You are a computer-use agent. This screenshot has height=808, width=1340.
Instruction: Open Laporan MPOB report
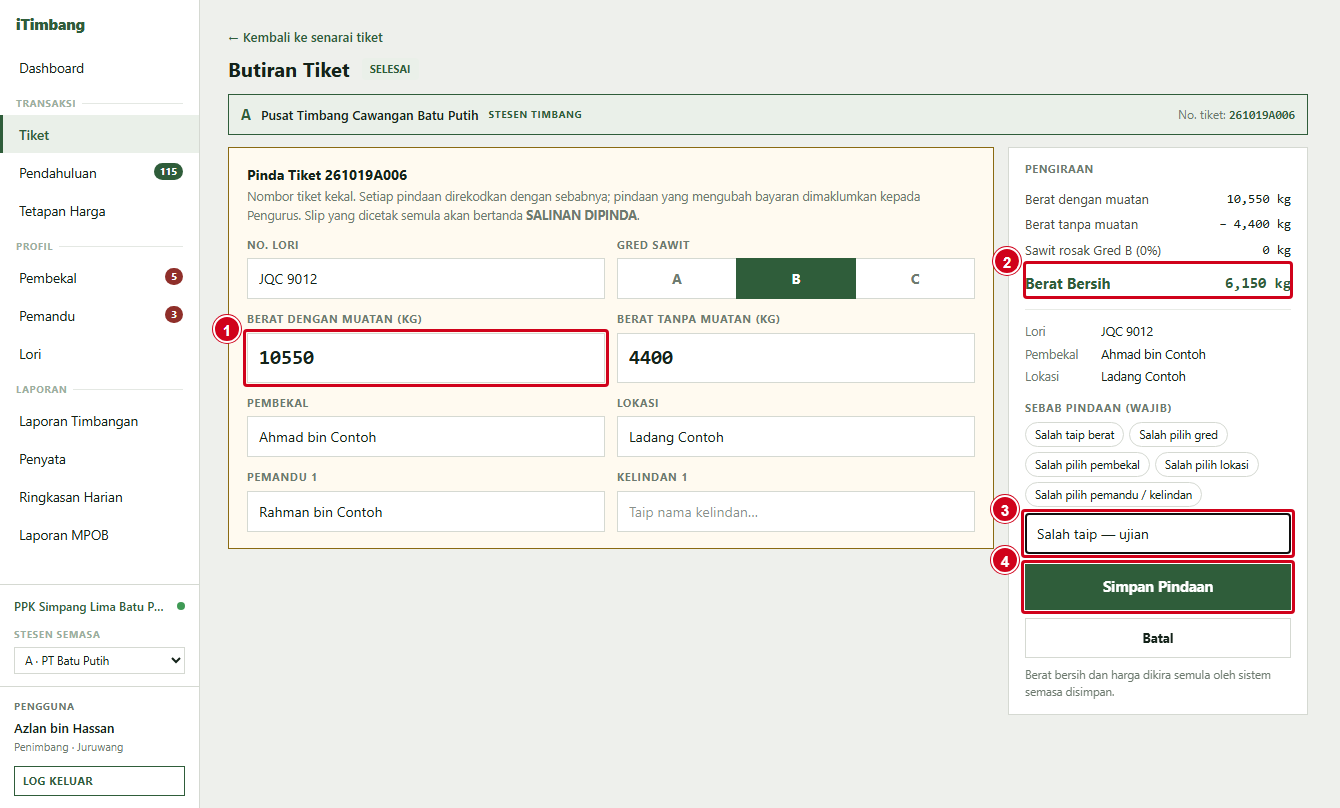click(x=99, y=535)
